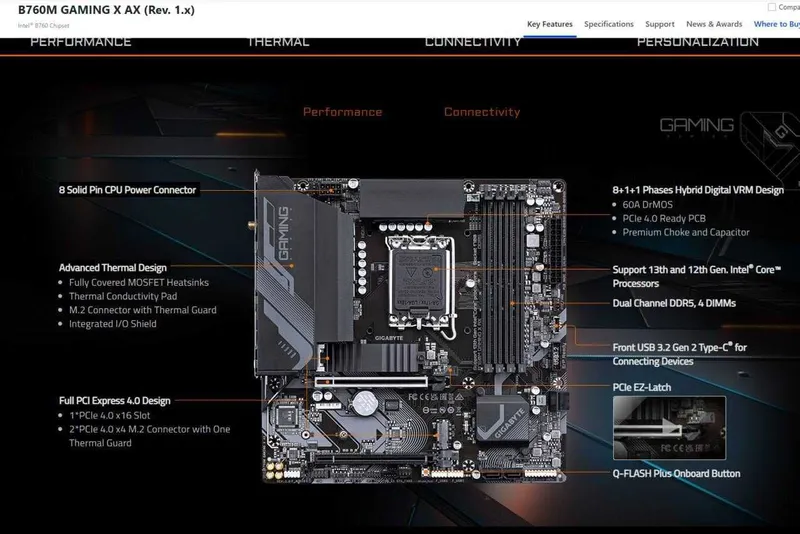Select Support 13th and 12th Gen label
Viewport: 800px width, 534px height.
696,276
